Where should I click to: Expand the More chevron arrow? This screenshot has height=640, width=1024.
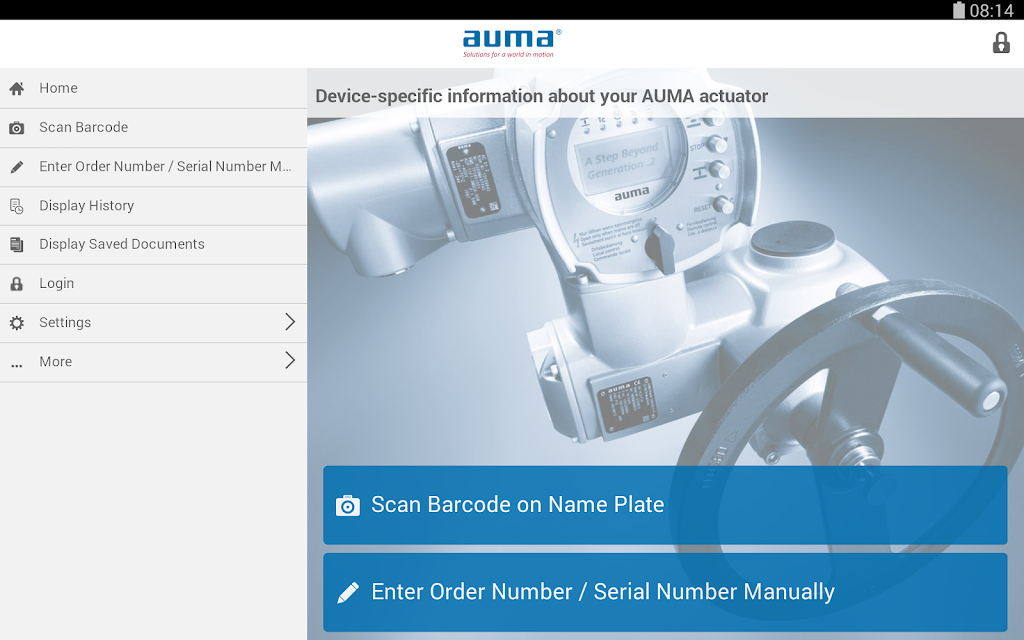coord(291,360)
